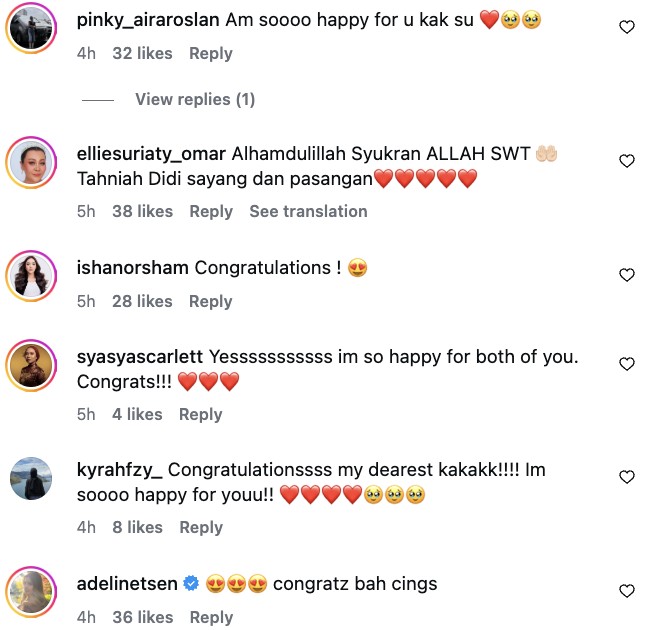648x630 pixels.
Task: Expand View replies (1) under pinky_airaroslan
Action: coord(195,100)
